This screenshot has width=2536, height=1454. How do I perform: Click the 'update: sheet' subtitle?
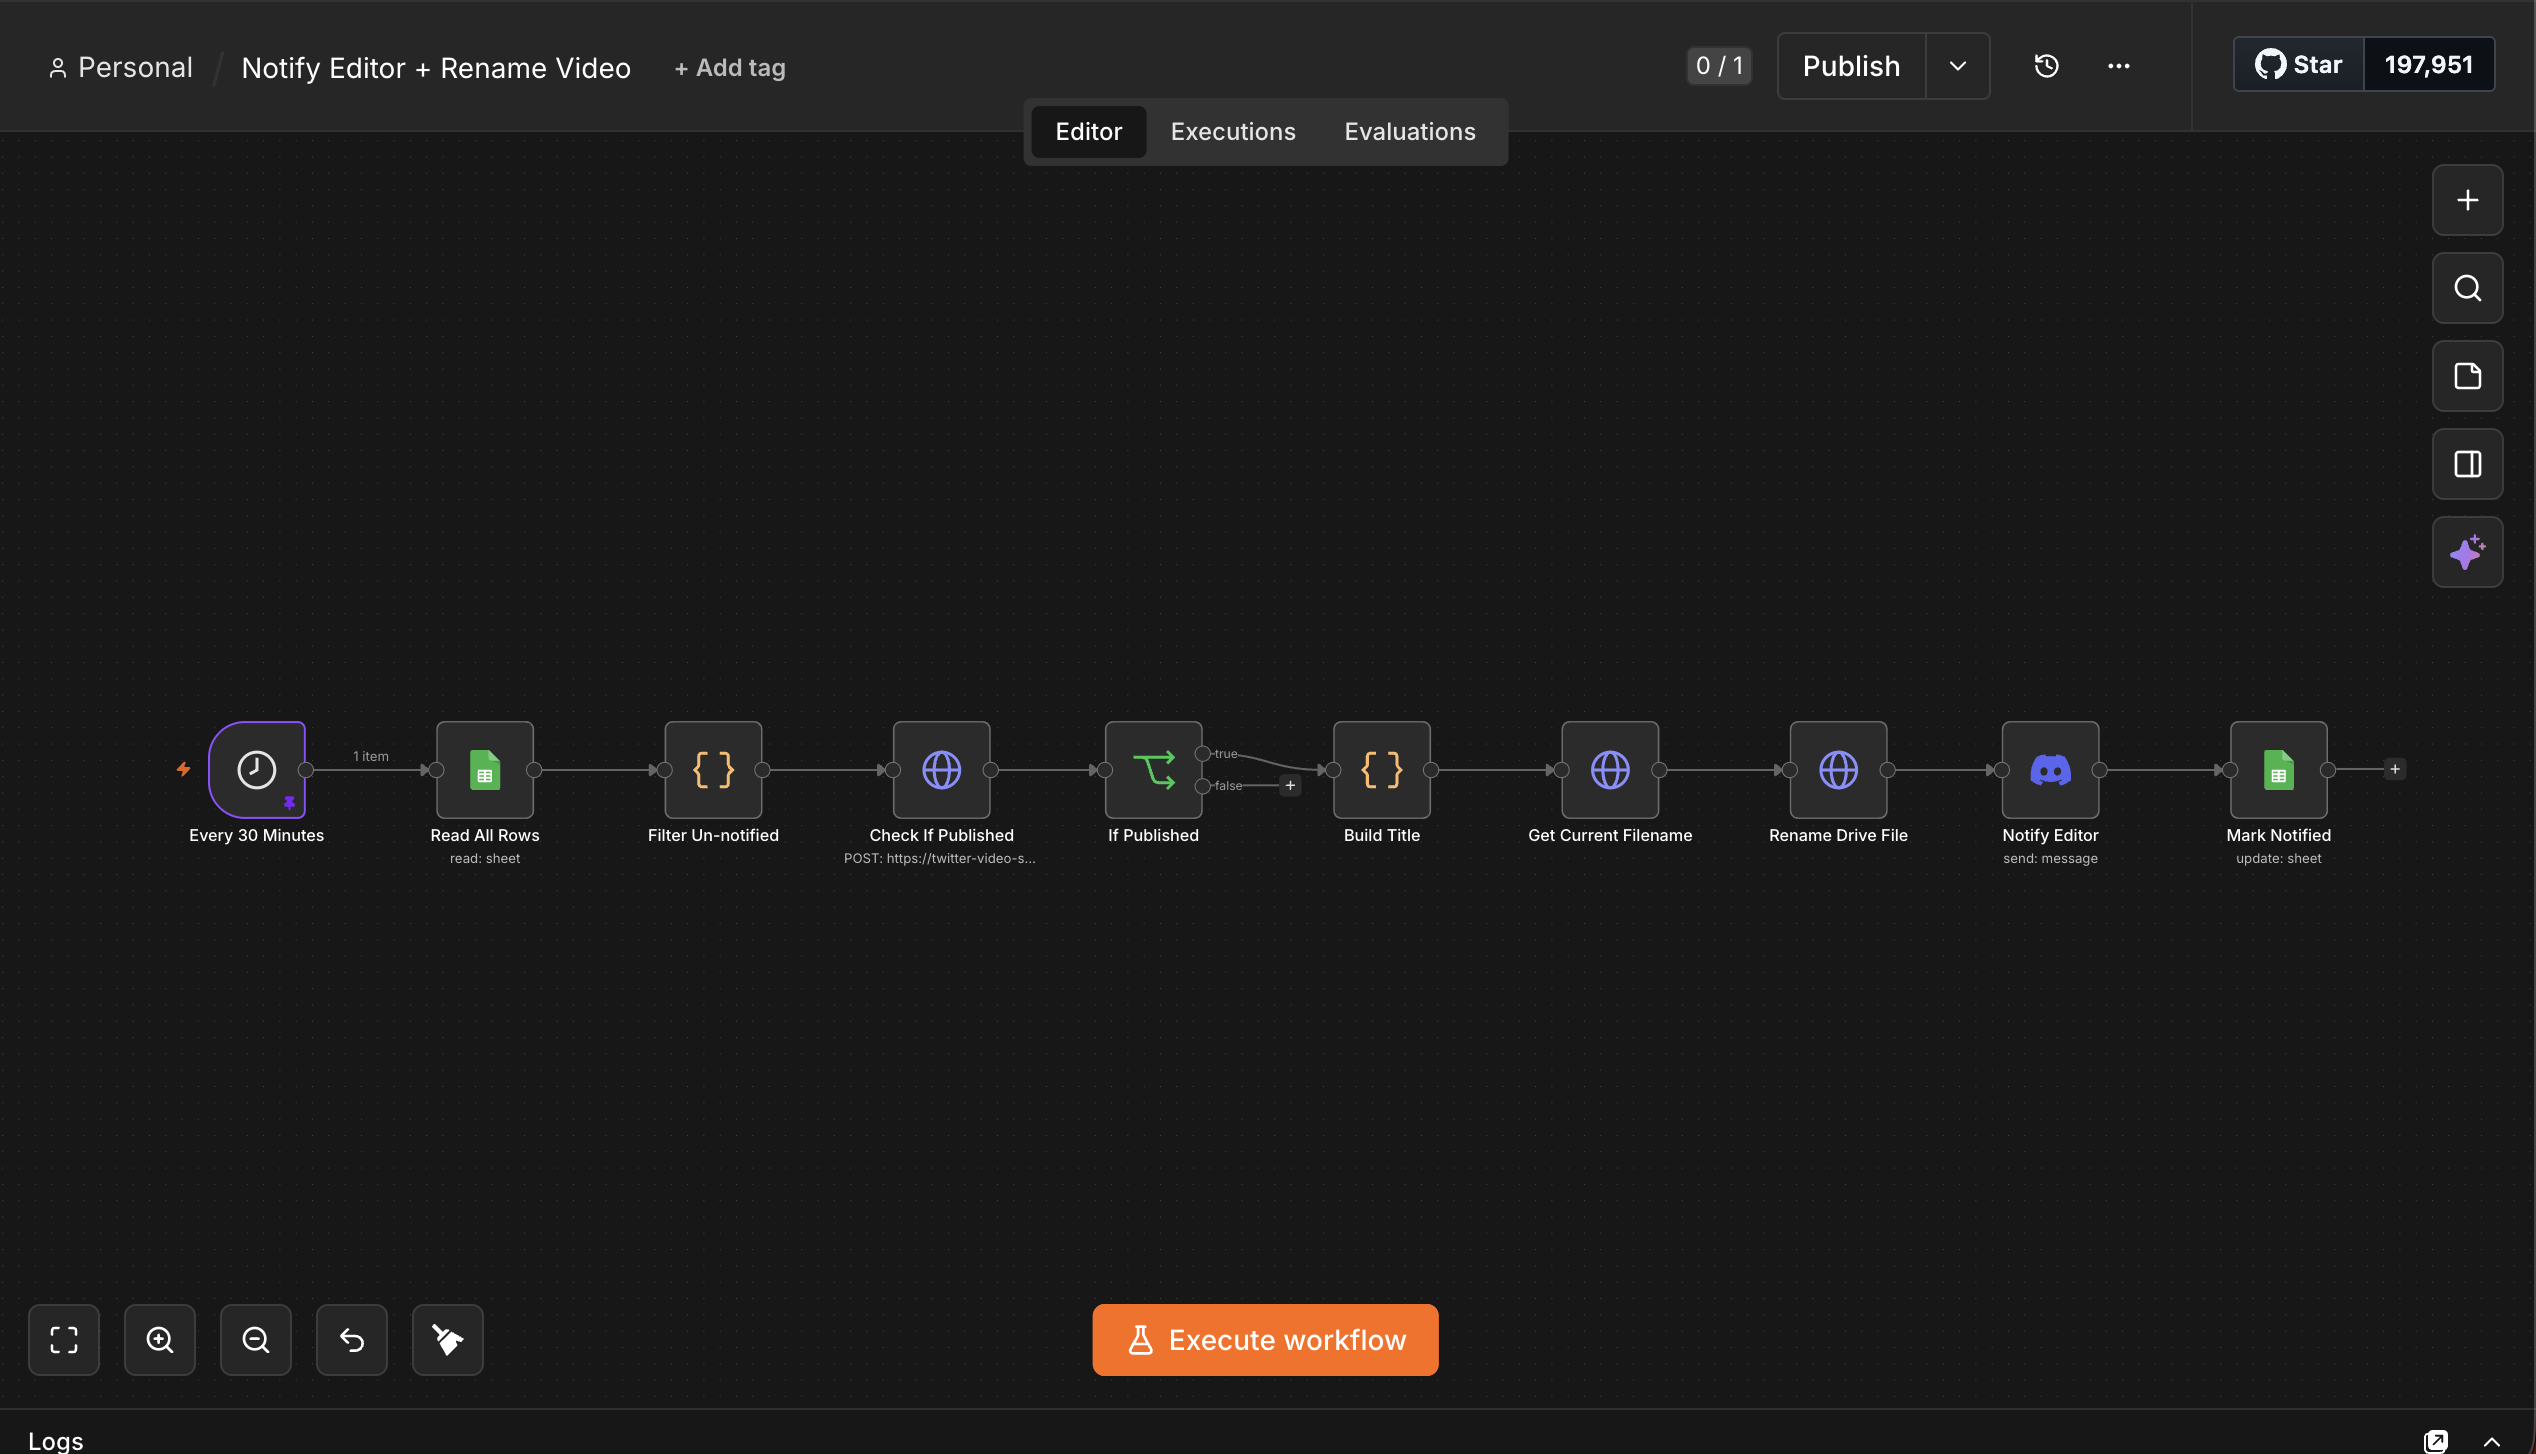point(2278,858)
